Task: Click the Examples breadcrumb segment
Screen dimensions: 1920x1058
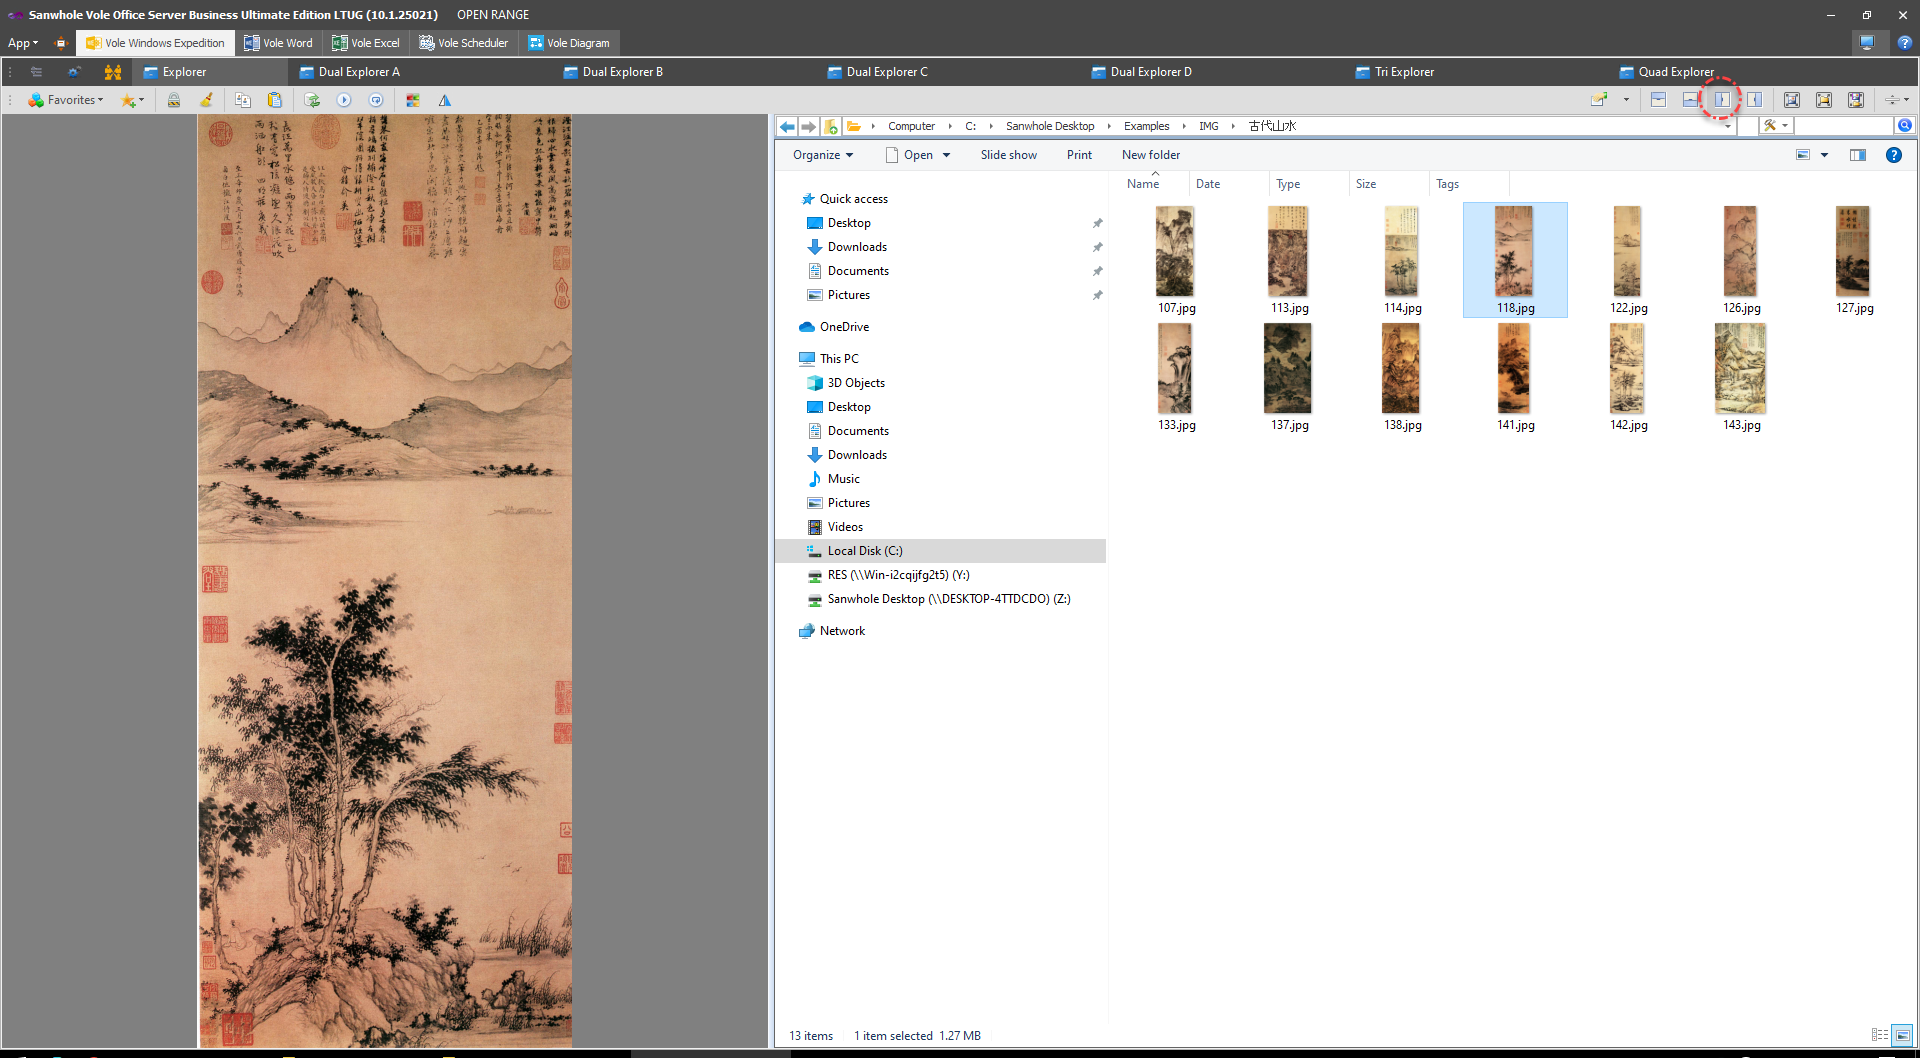Action: pyautogui.click(x=1146, y=126)
